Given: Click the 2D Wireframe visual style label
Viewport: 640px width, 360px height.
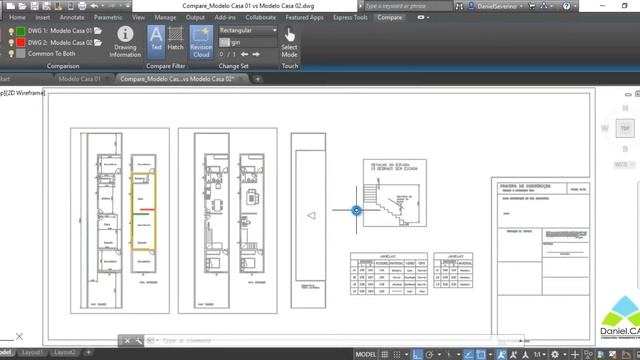Looking at the screenshot, I should point(24,93).
